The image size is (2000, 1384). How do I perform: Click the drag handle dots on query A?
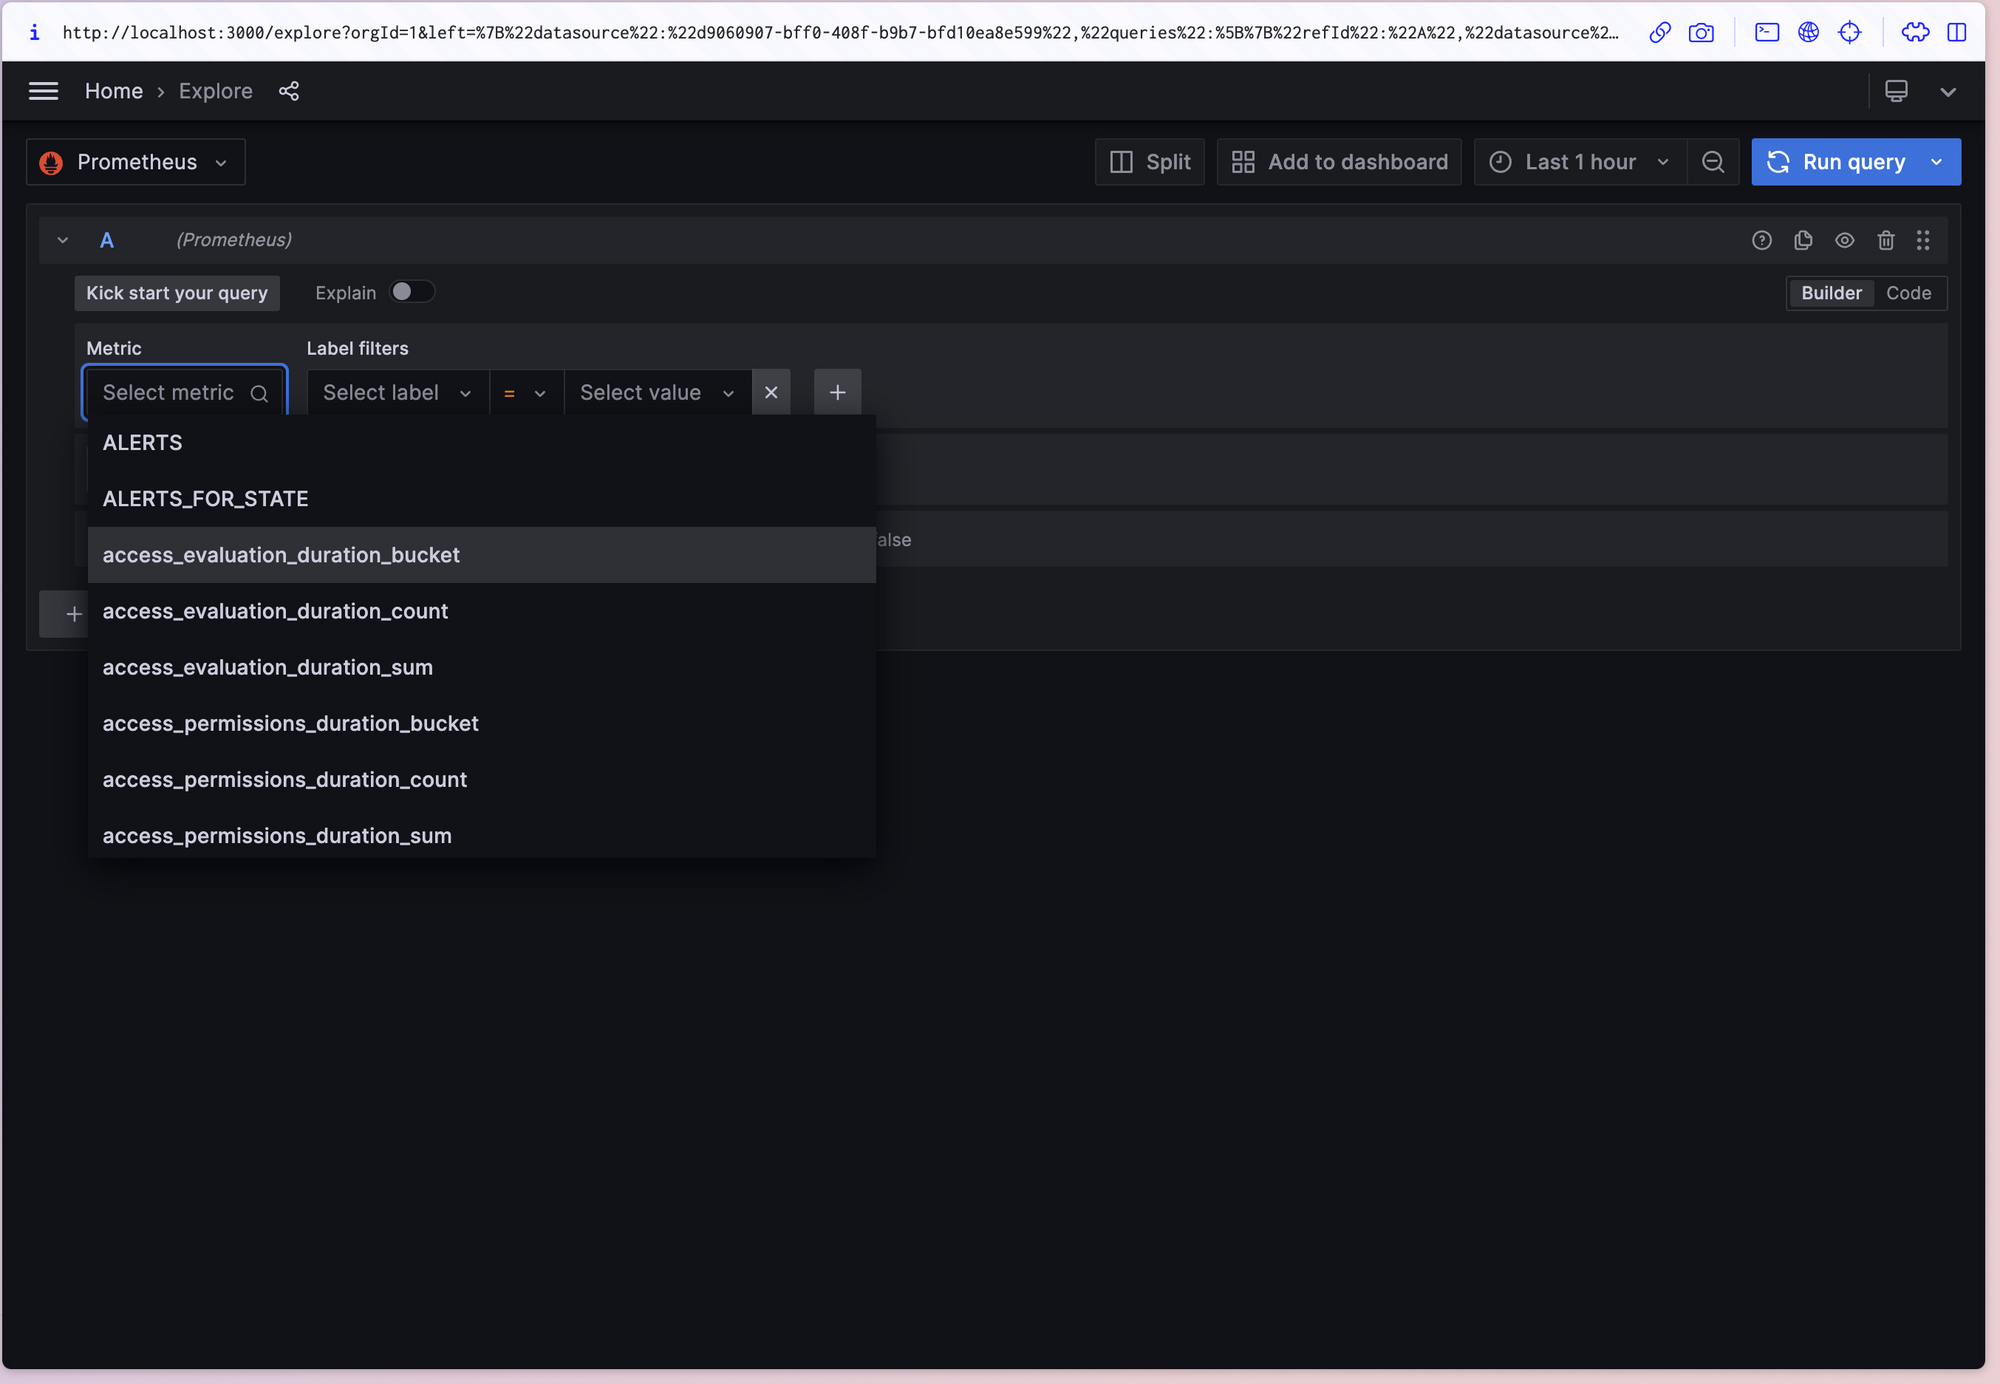[x=1923, y=240]
